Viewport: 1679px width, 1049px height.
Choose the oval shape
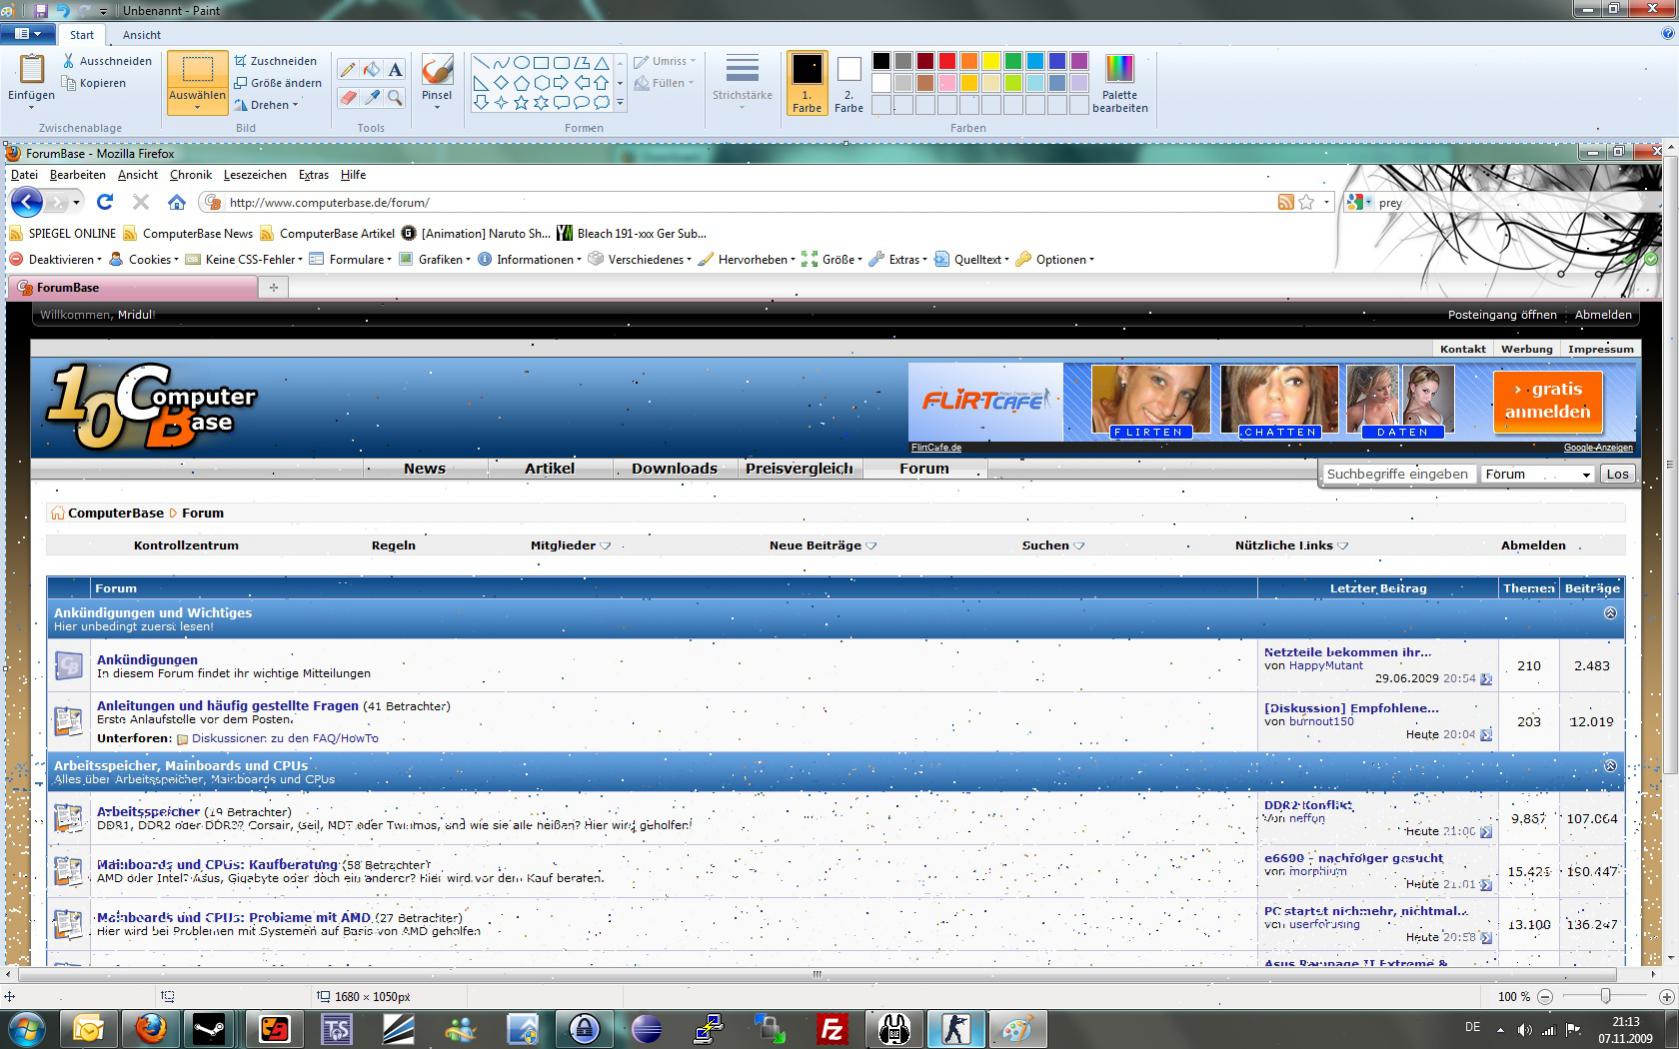point(521,62)
